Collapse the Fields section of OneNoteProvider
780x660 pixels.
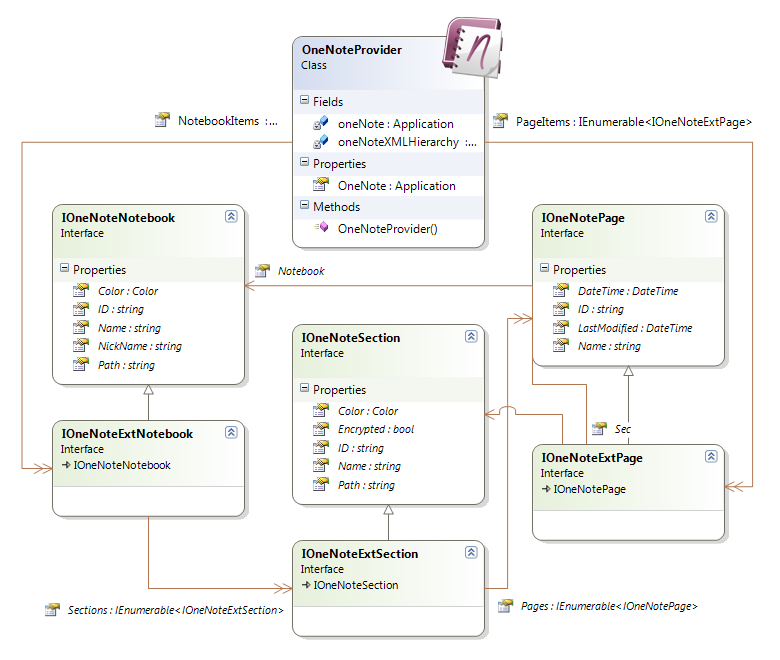pos(304,100)
